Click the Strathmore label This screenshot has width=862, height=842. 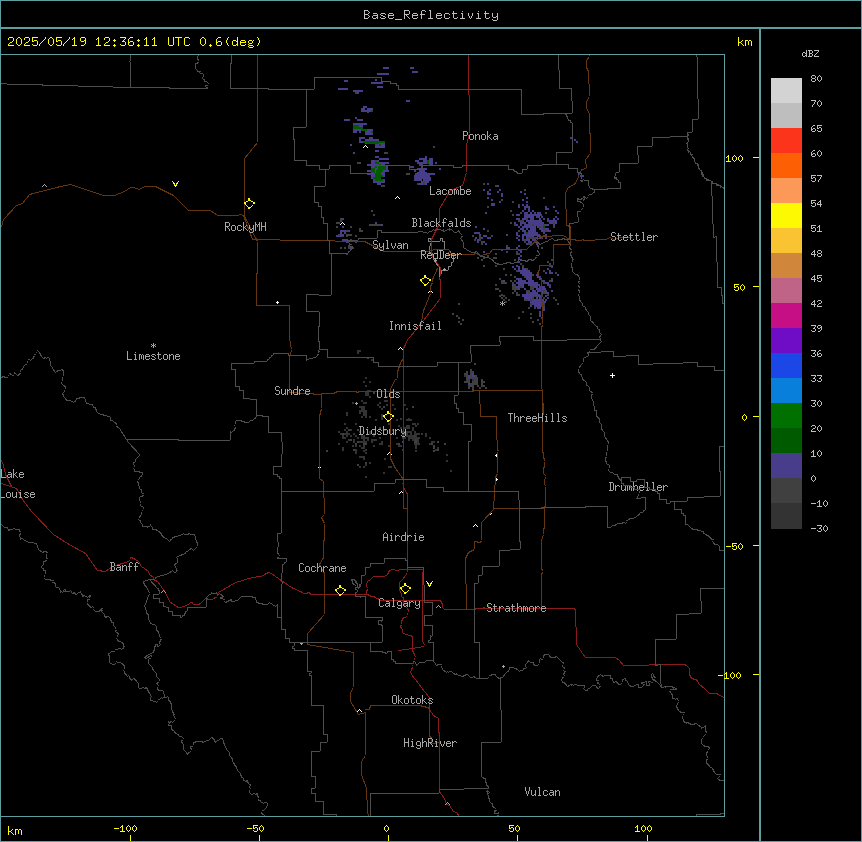coord(516,608)
